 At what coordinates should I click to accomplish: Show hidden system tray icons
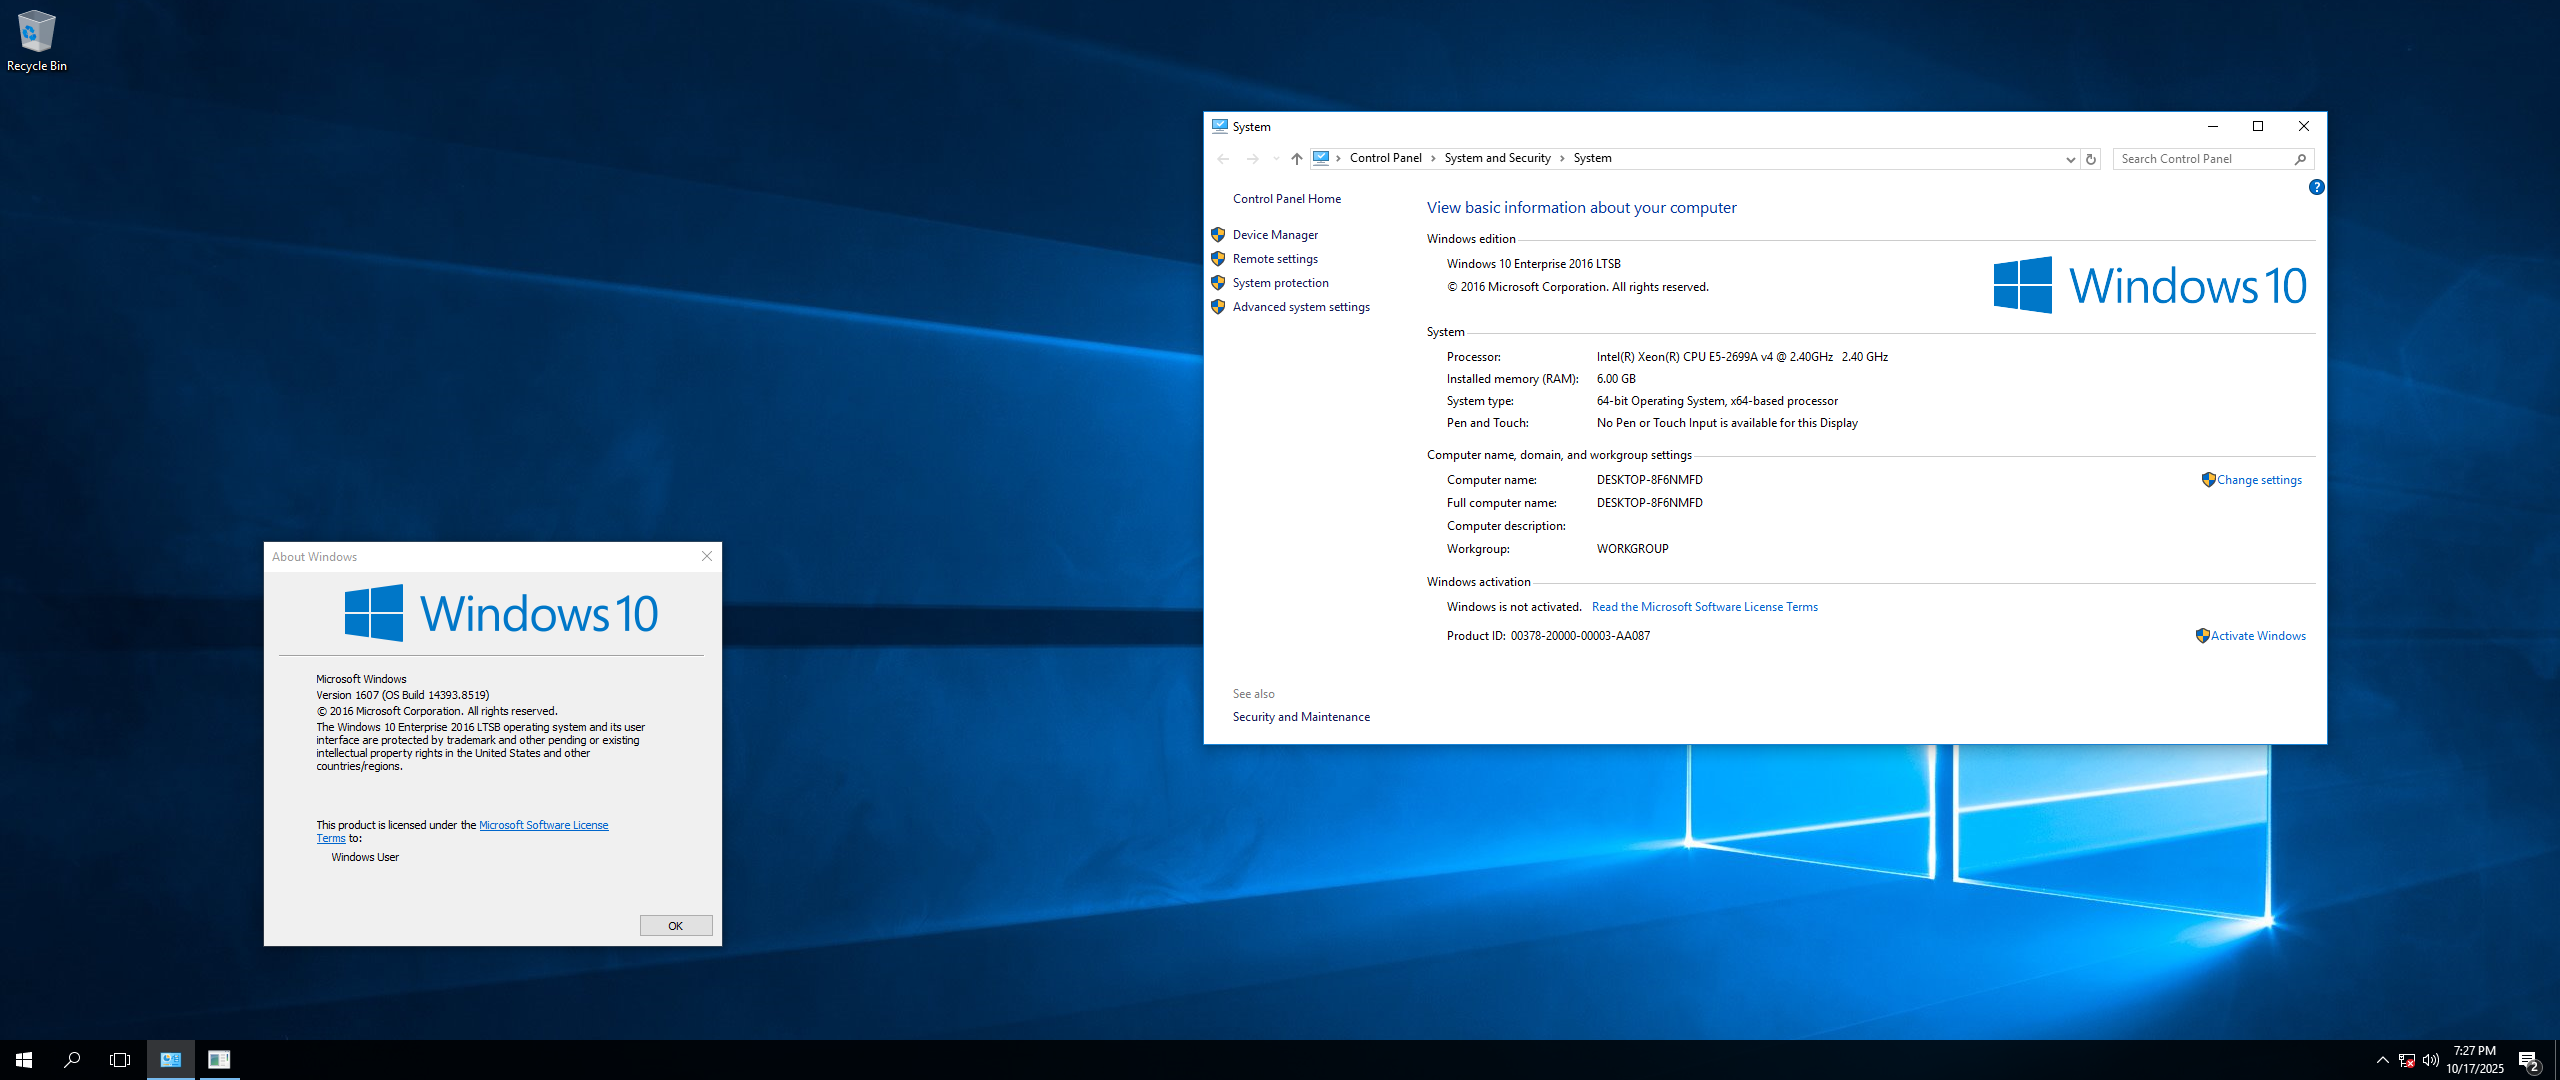pyautogui.click(x=2382, y=1060)
